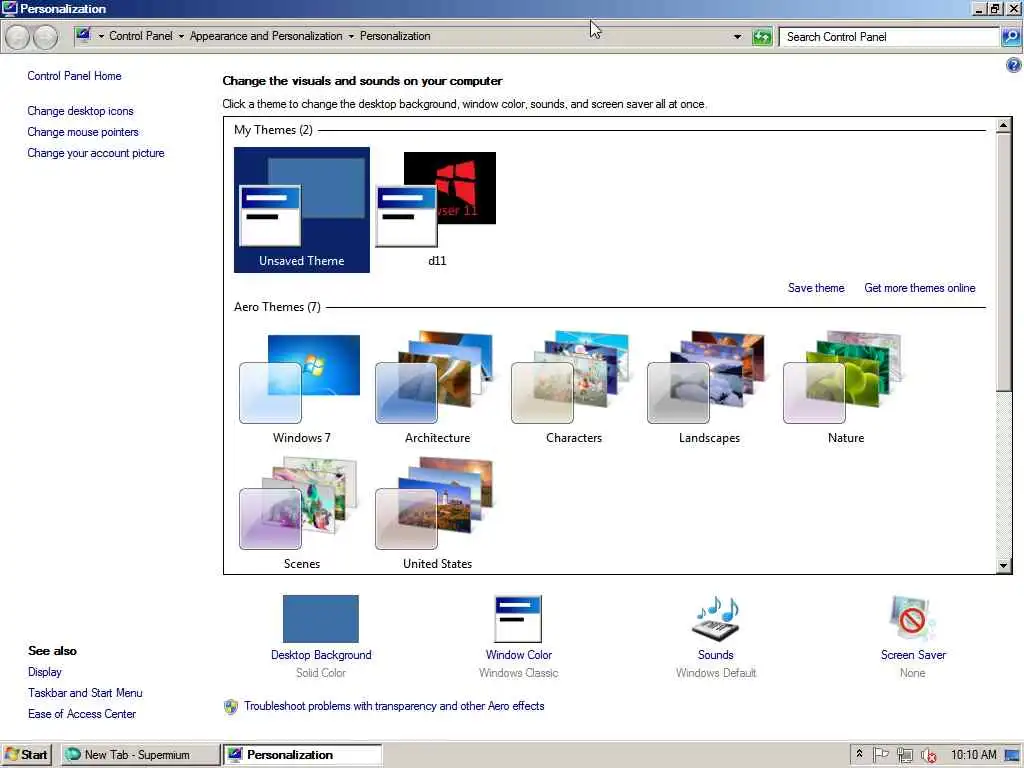Click Troubleshoot problems with transparency link
1024x768 pixels.
394,706
